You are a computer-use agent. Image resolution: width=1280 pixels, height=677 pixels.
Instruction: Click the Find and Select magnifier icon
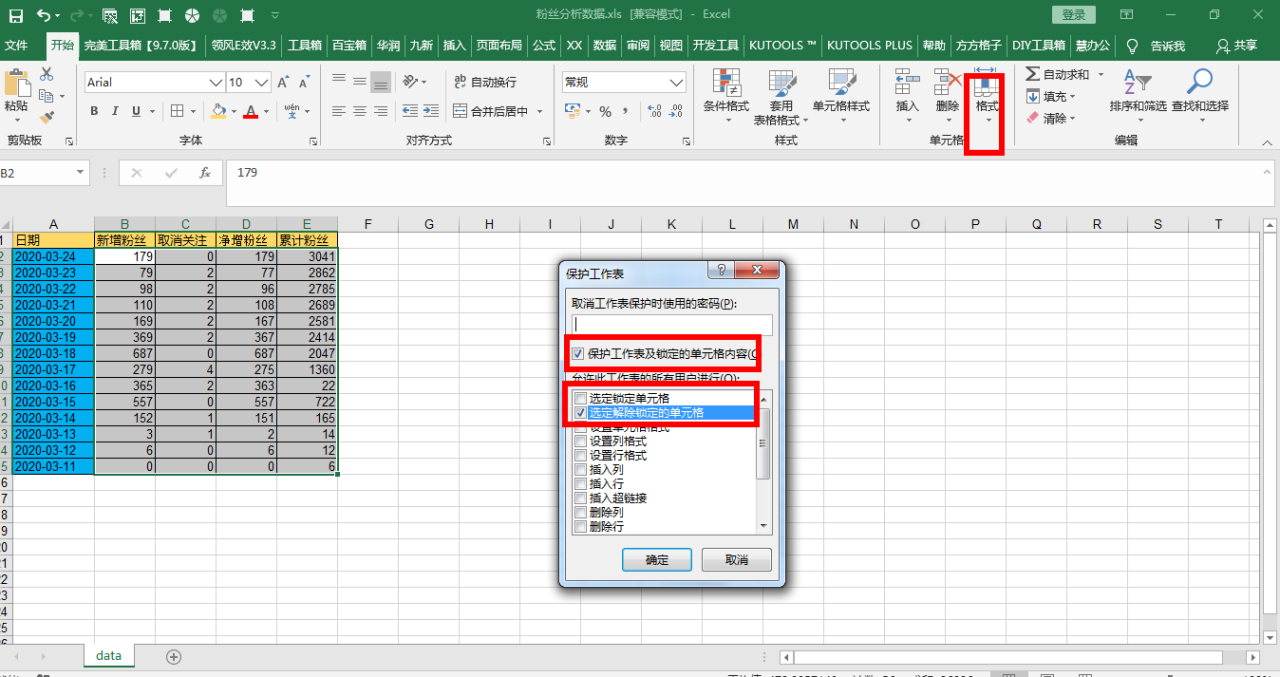tap(1200, 82)
